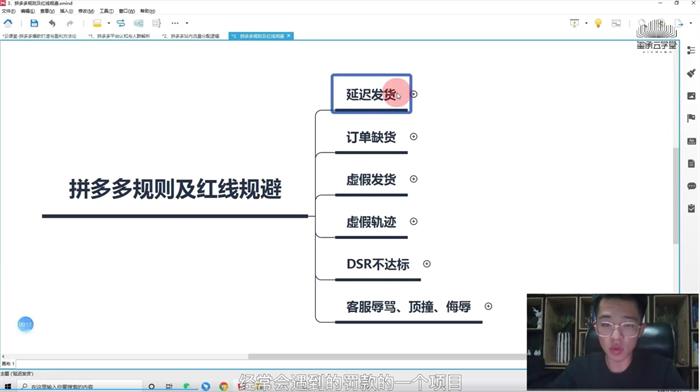The width and height of the screenshot is (700, 392).
Task: Open the Help menu, last in the menu bar
Action: click(147, 11)
